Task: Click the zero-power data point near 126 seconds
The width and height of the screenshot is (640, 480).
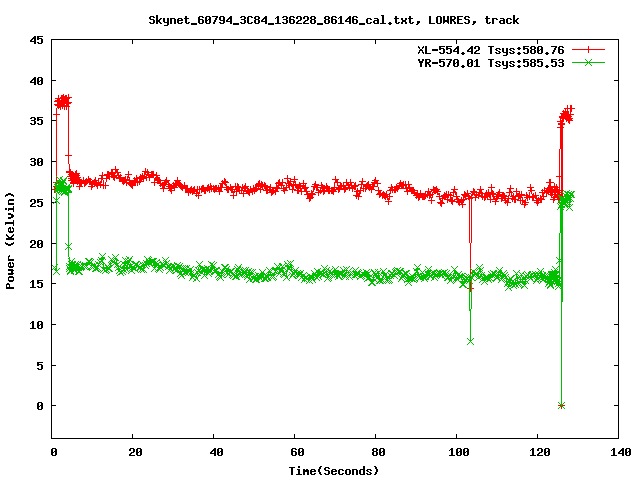Action: coord(561,406)
